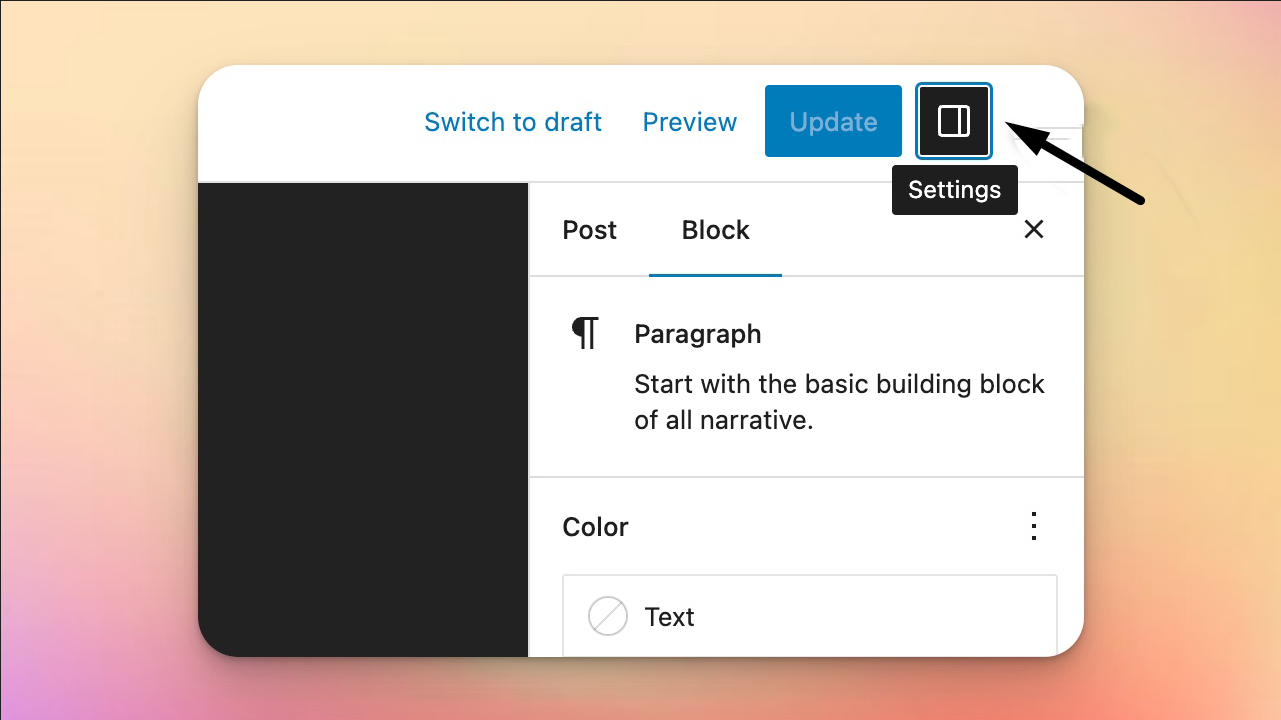Image resolution: width=1281 pixels, height=720 pixels.
Task: Click the Switch to draft link
Action: 513,122
